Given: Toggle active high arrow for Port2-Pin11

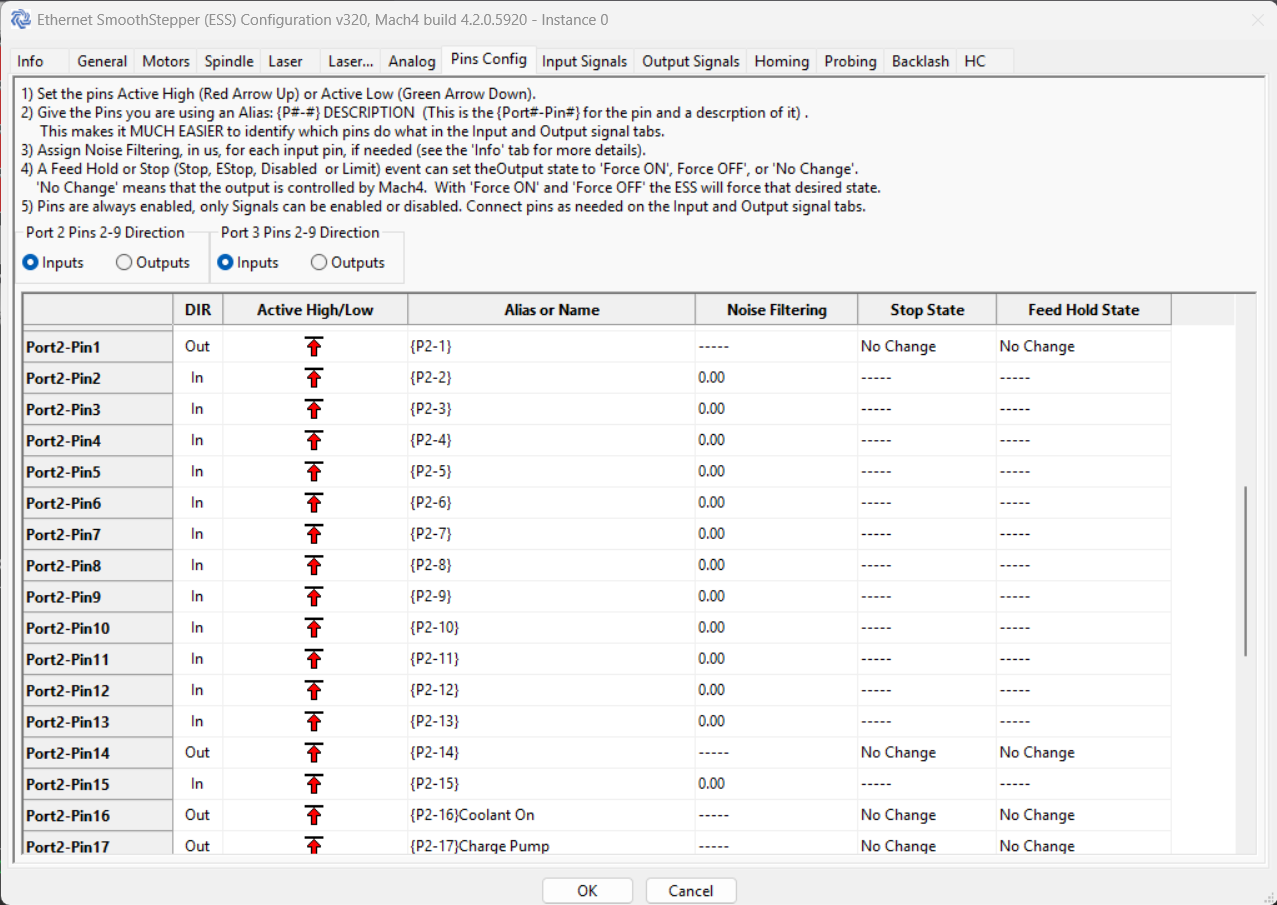Looking at the screenshot, I should coord(314,659).
